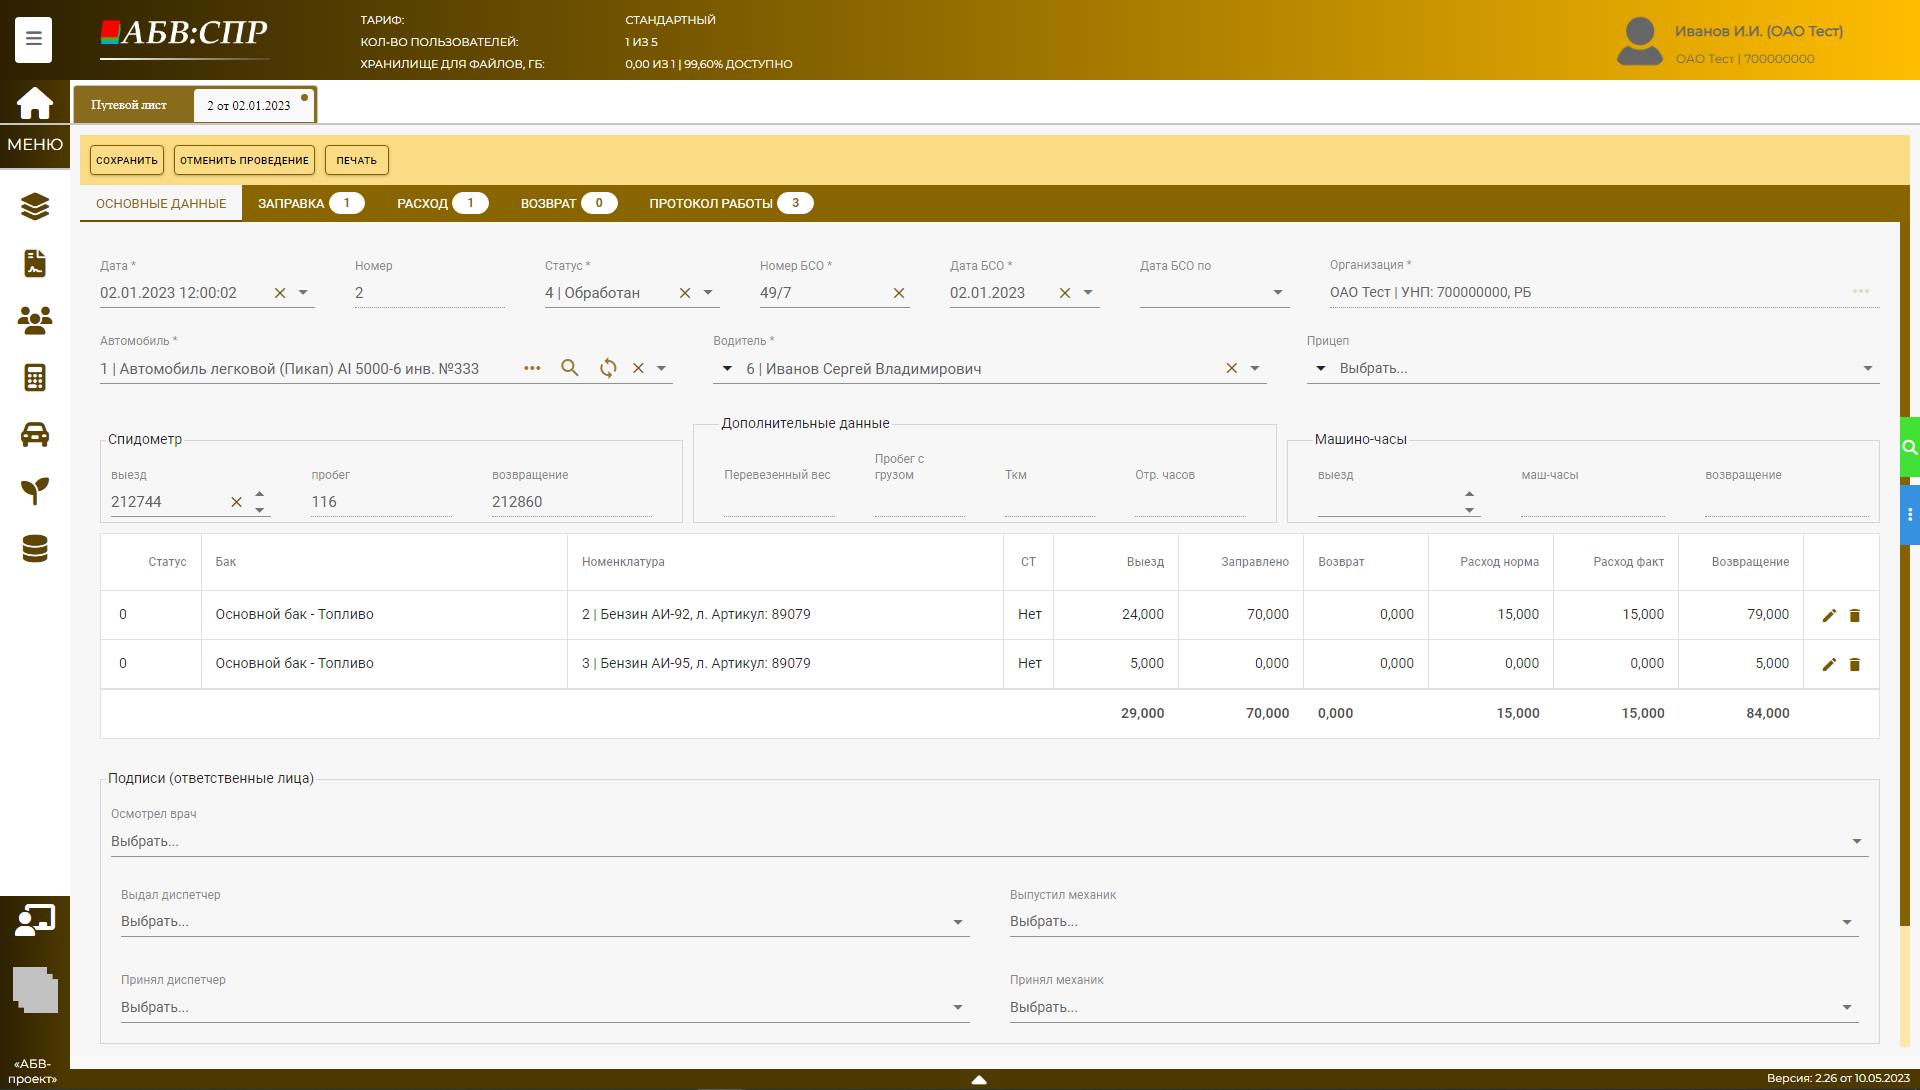
Task: Delete the Бензин АИ-95 row
Action: click(x=1854, y=664)
